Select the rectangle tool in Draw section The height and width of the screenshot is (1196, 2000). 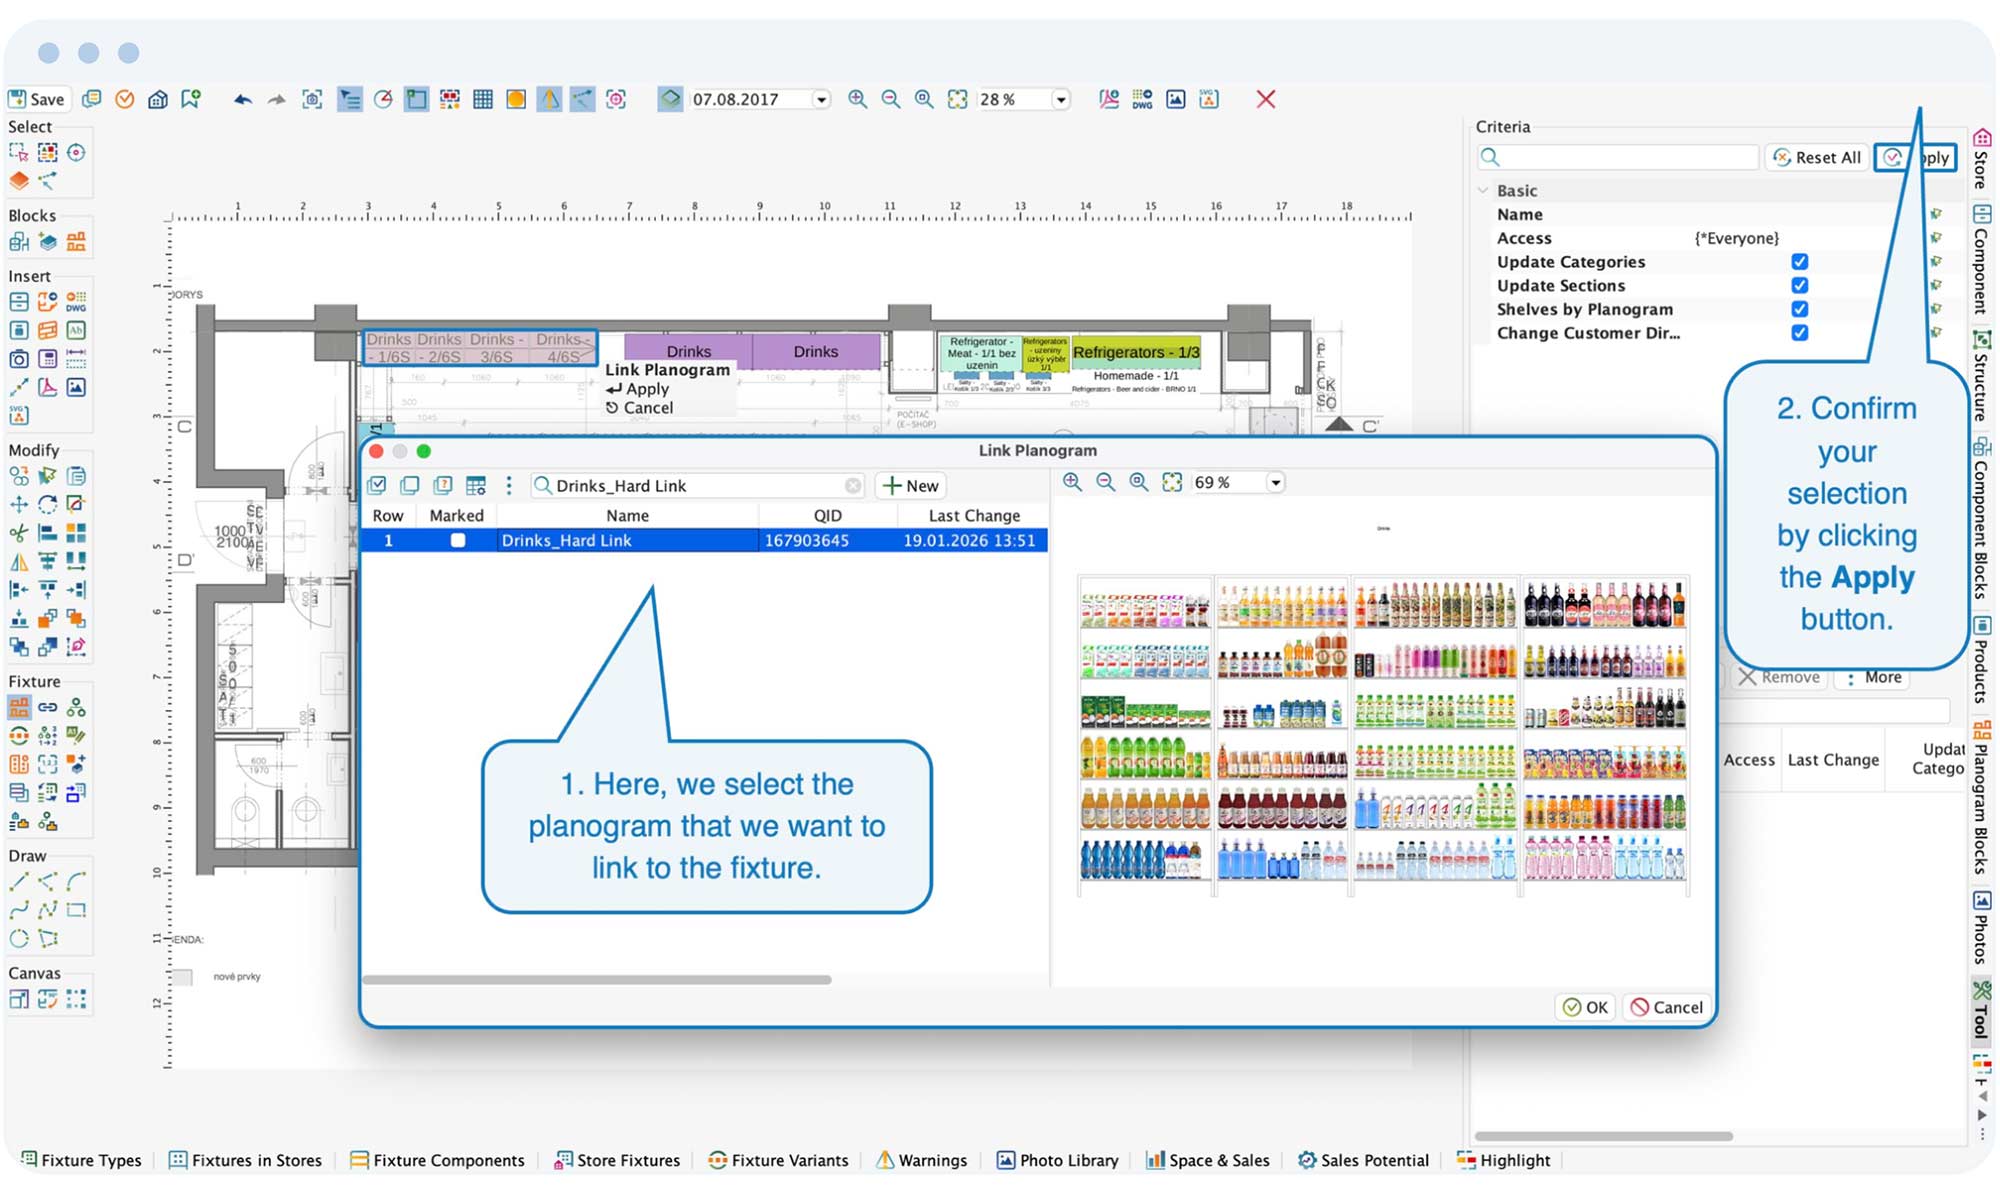(x=76, y=910)
